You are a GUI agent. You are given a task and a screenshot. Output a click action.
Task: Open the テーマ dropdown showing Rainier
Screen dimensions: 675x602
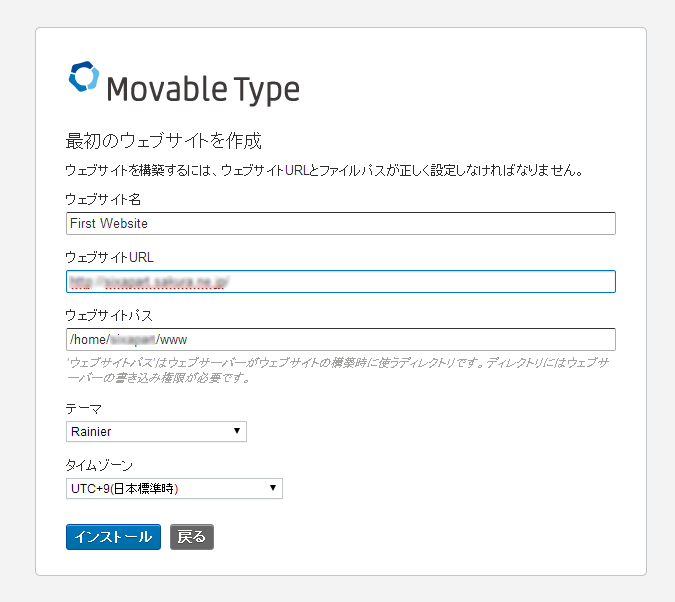pyautogui.click(x=155, y=431)
